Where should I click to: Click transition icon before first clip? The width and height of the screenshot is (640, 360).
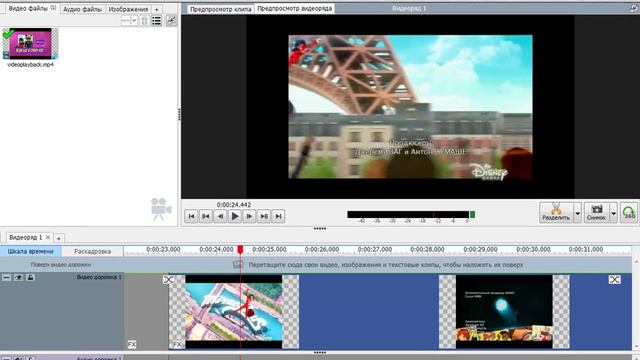click(169, 280)
